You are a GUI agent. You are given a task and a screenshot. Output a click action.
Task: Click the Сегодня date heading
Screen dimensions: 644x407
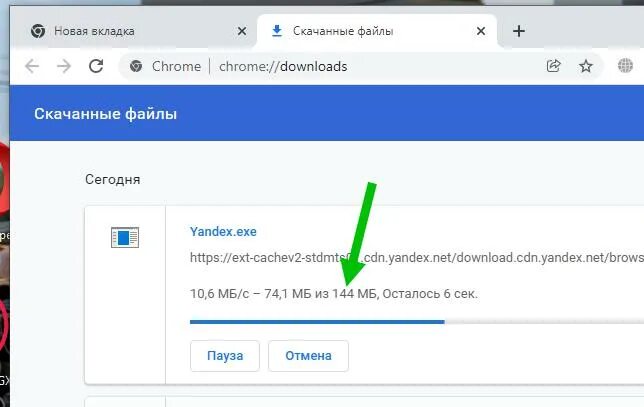113,180
